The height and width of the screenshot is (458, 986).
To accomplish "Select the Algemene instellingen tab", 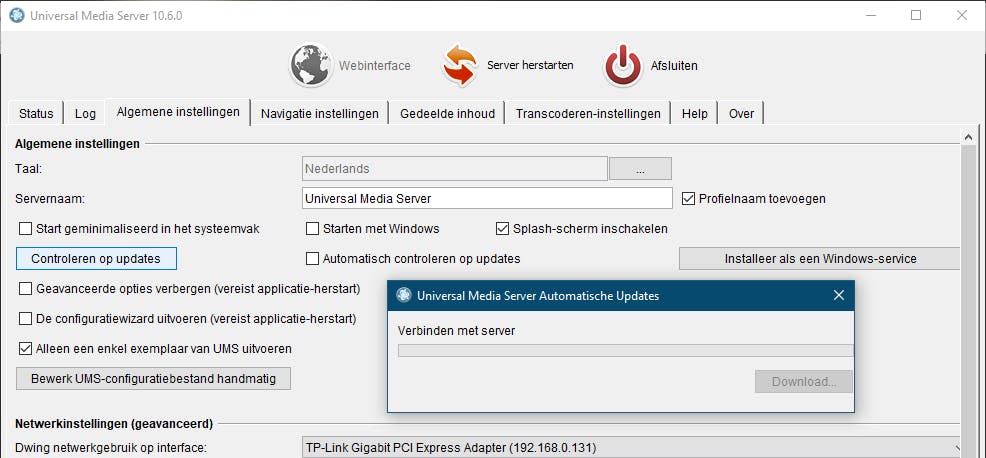I will click(178, 112).
